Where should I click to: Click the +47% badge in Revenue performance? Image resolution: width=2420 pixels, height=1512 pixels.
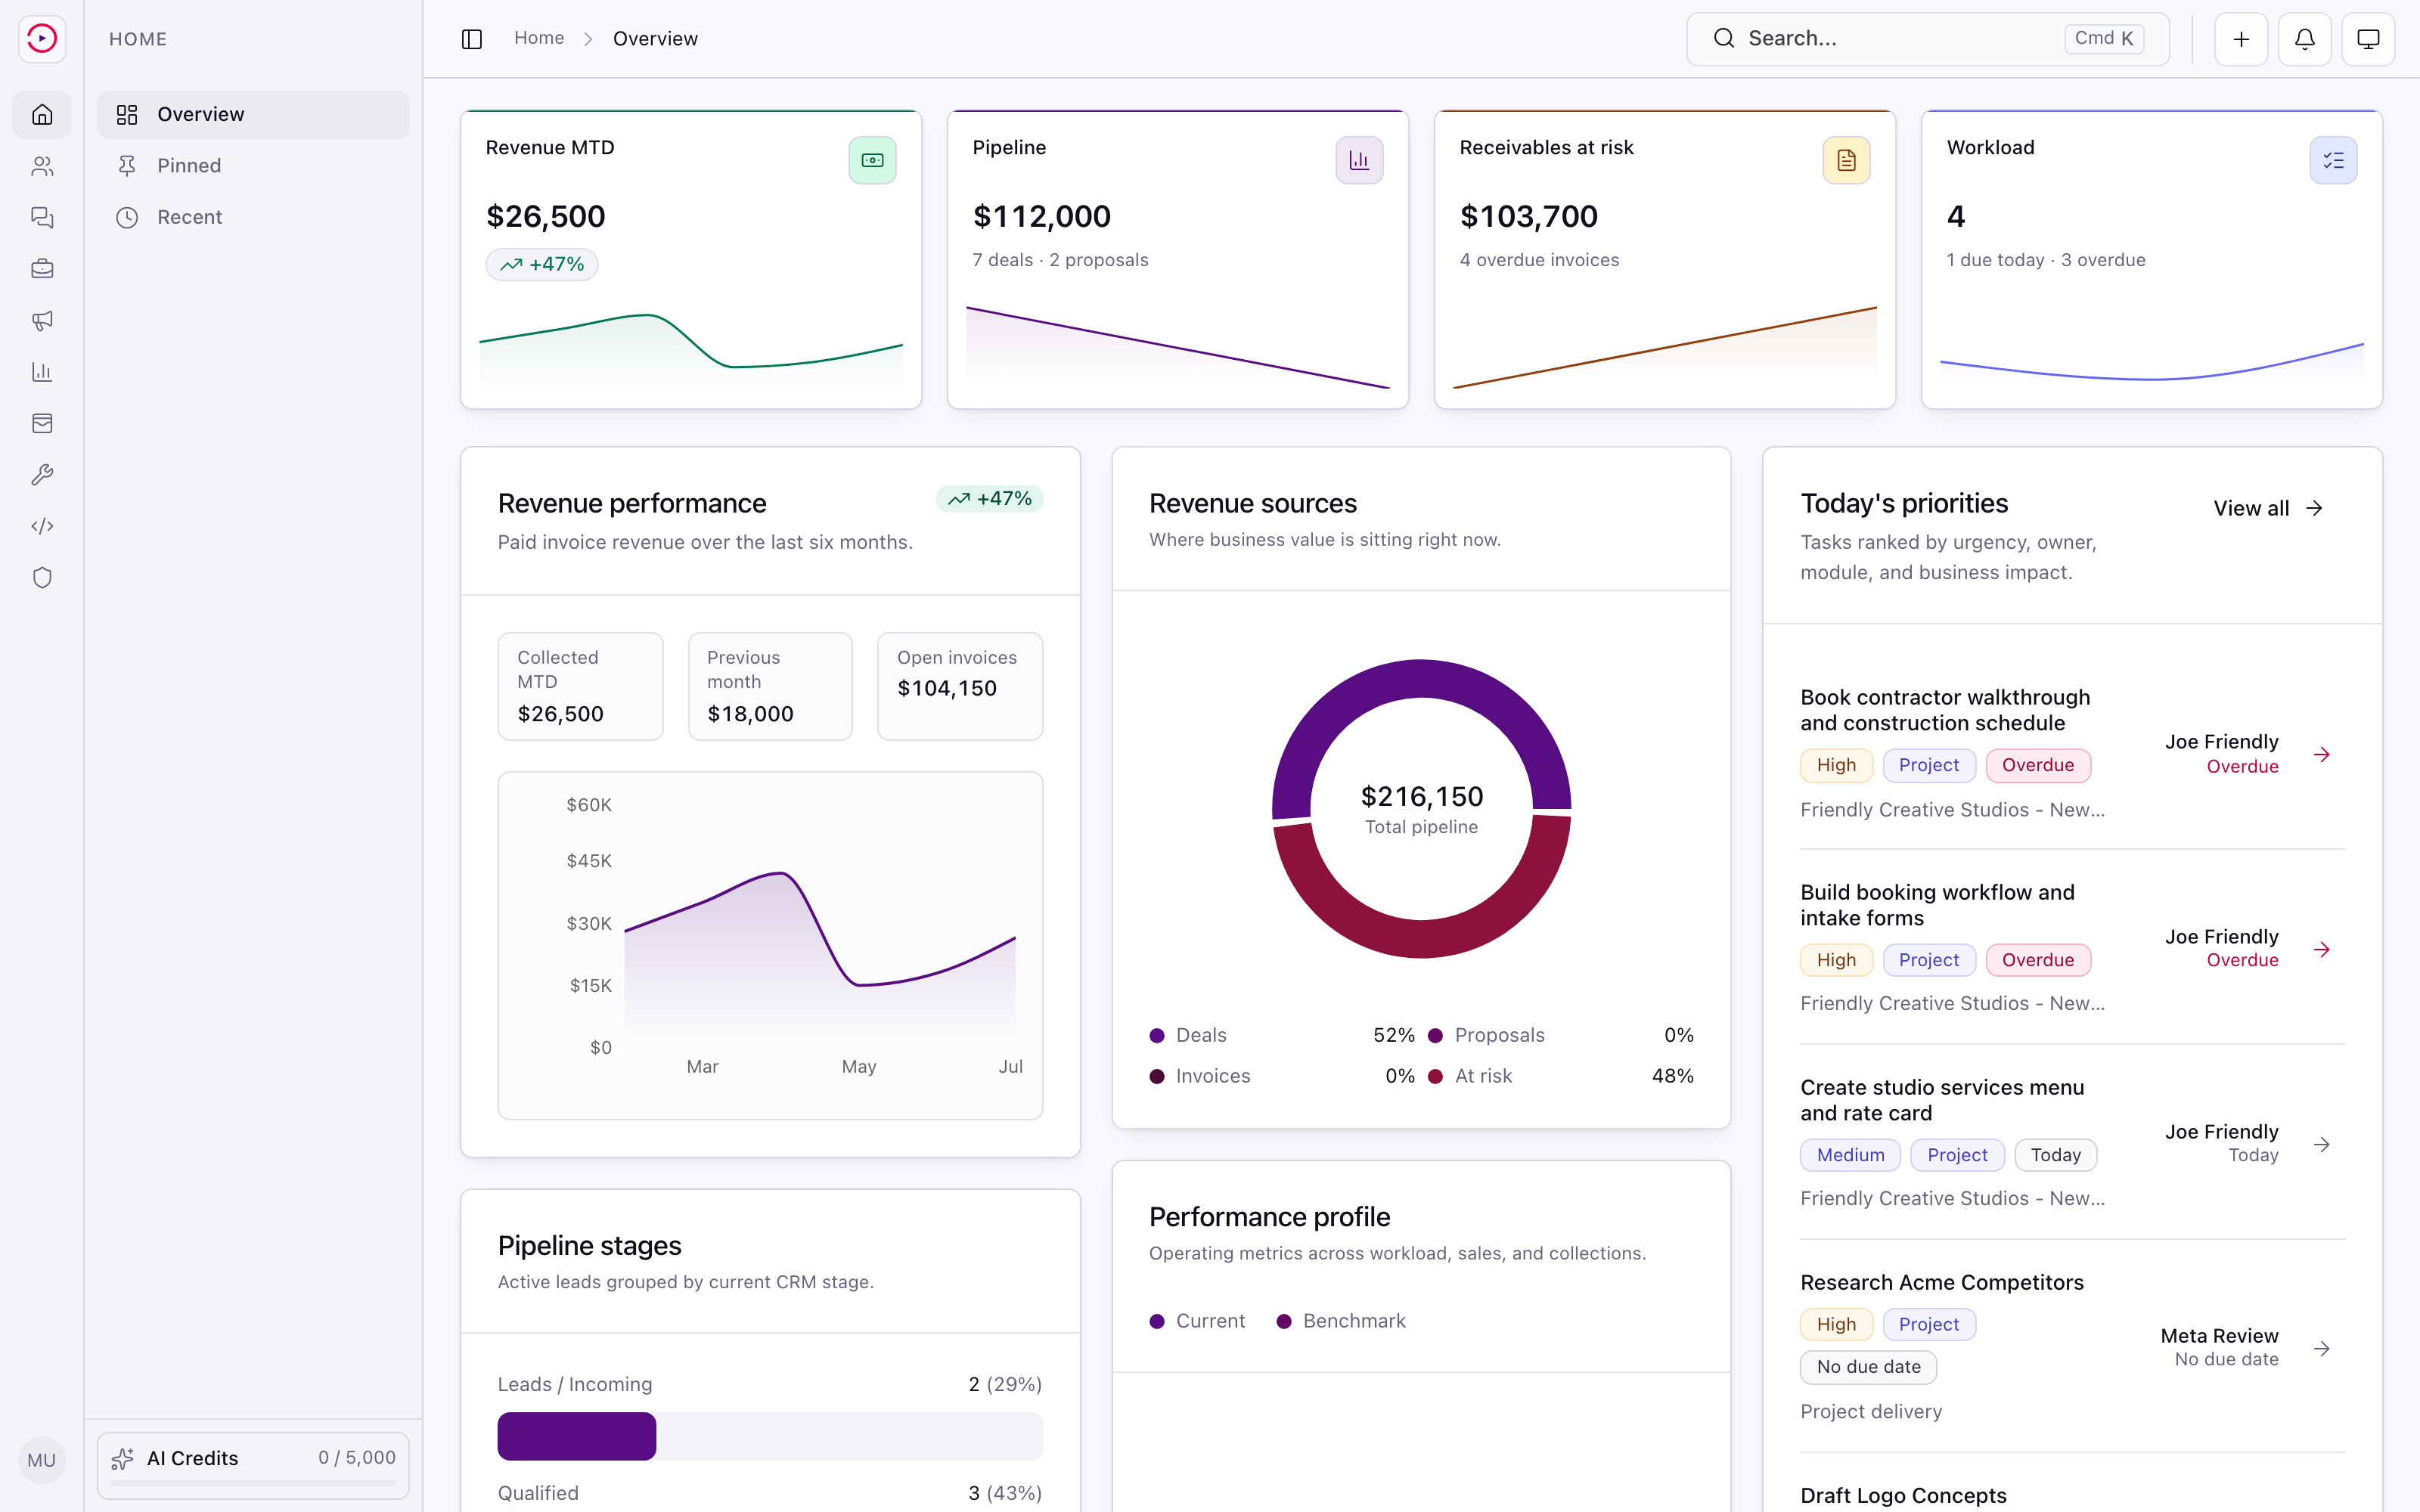(x=989, y=498)
